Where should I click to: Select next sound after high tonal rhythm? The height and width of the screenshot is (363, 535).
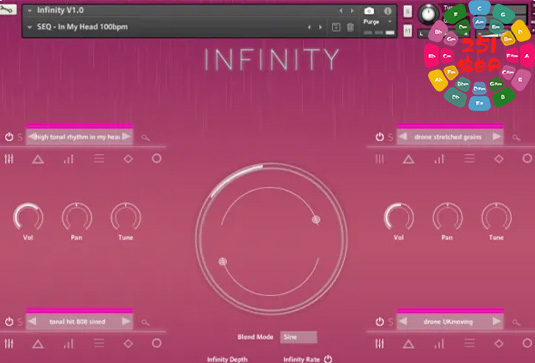(126, 136)
